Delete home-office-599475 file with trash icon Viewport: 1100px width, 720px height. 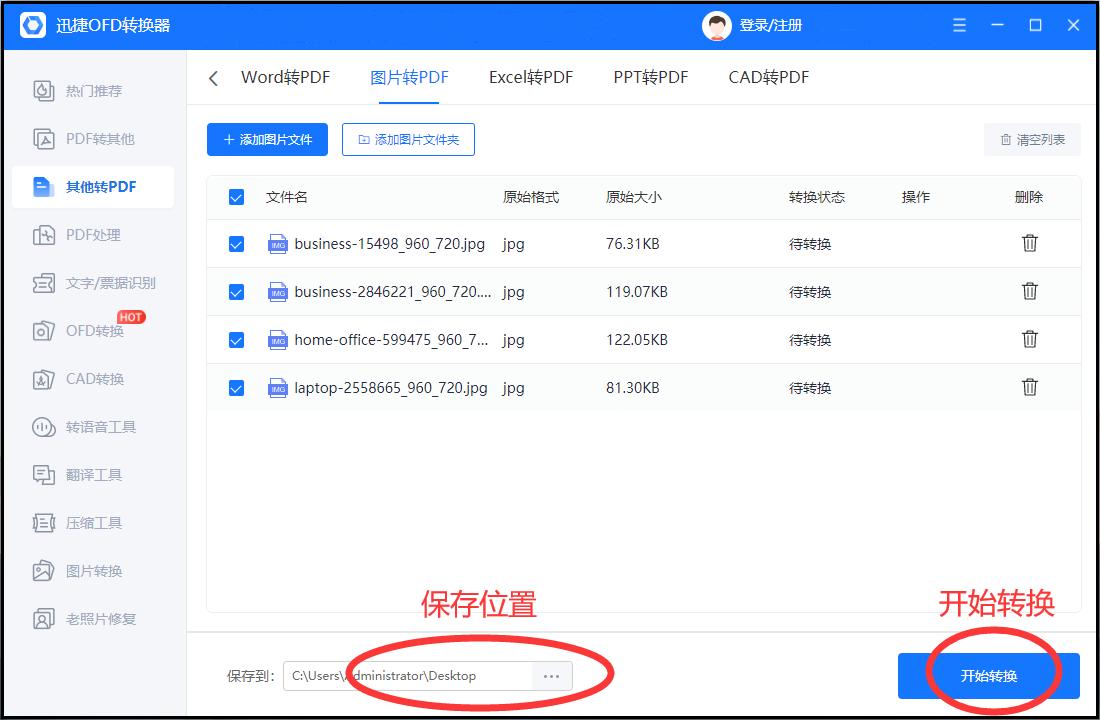[1030, 340]
